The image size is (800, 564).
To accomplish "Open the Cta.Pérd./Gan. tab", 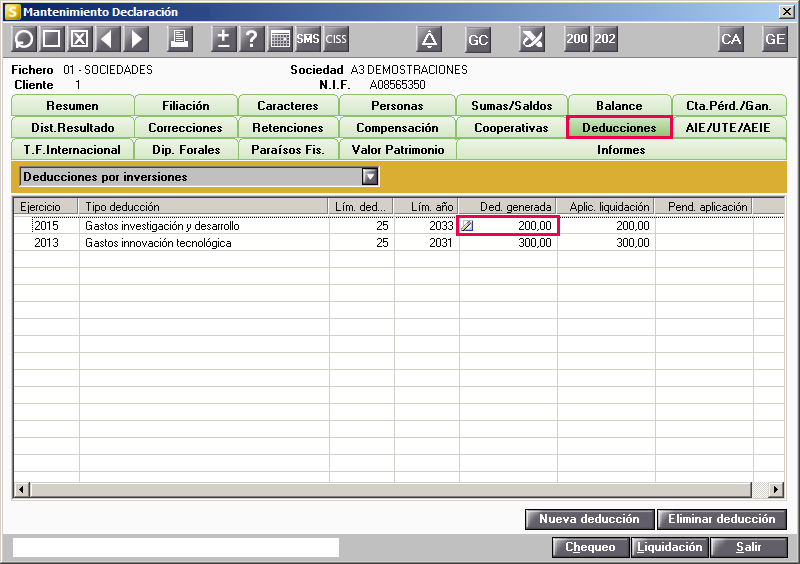I will 729,106.
